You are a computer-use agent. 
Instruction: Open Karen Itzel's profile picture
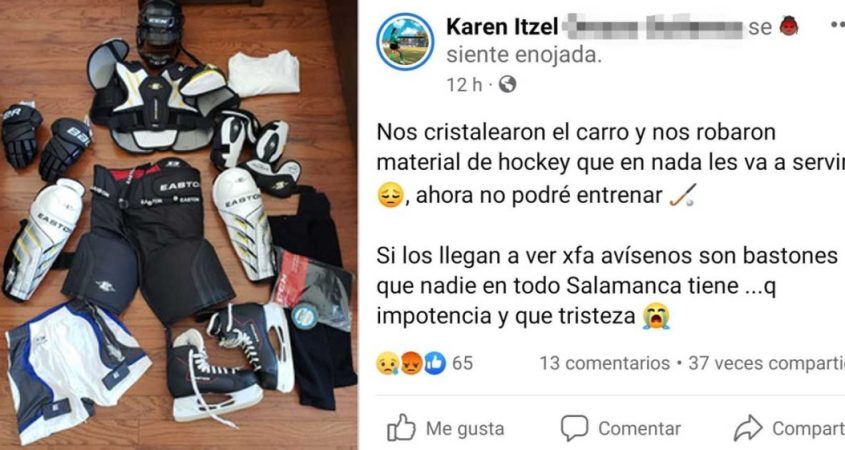pos(405,41)
